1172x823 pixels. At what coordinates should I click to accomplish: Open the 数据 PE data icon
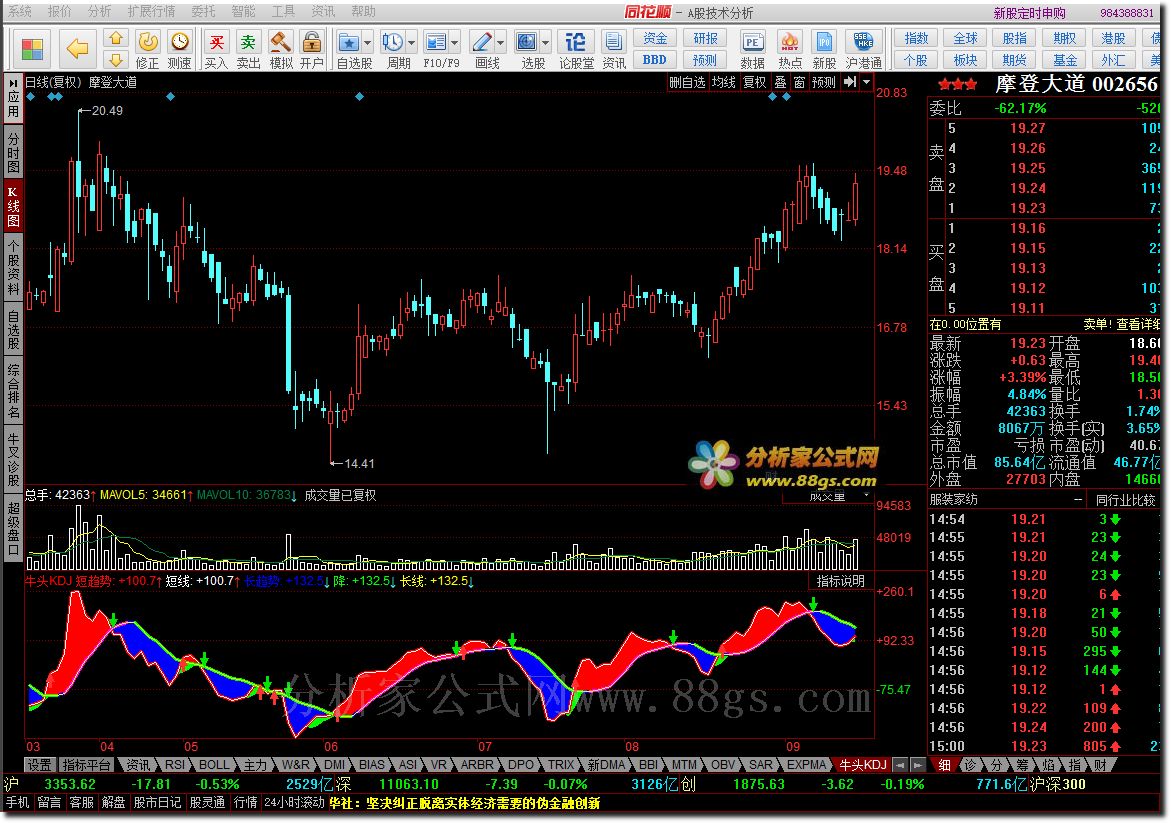(x=753, y=42)
